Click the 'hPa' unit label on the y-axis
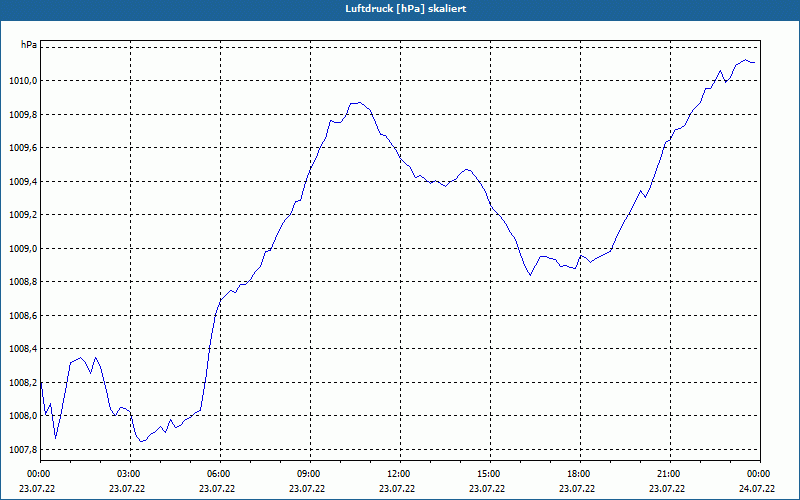 click(x=29, y=45)
